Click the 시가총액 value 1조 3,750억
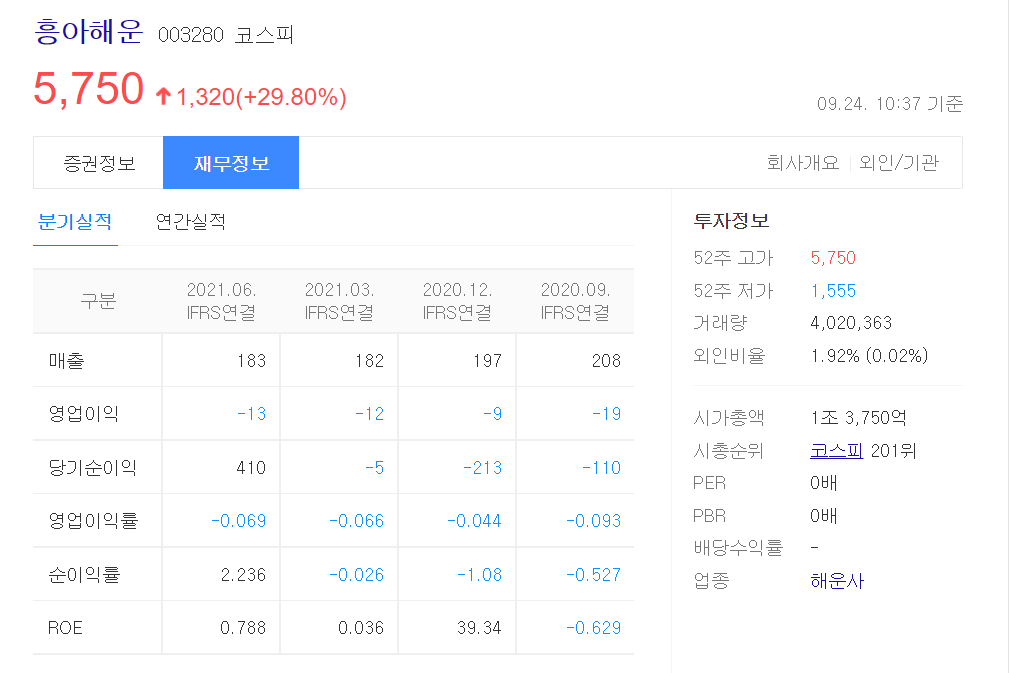Viewport: 1010px width, 673px height. [x=858, y=418]
